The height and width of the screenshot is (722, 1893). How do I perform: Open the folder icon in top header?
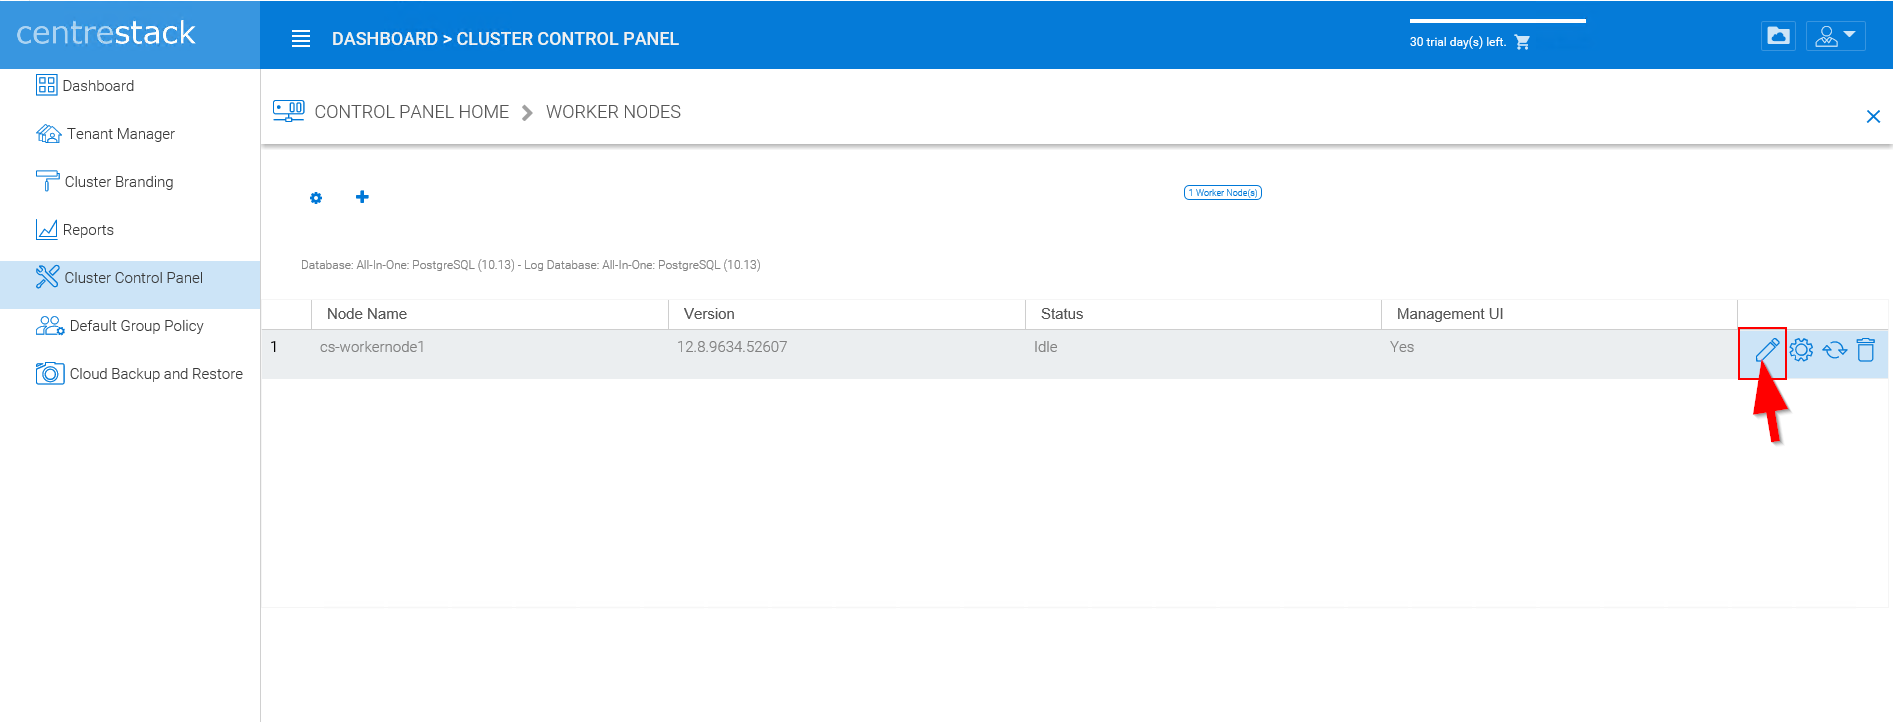click(1778, 36)
